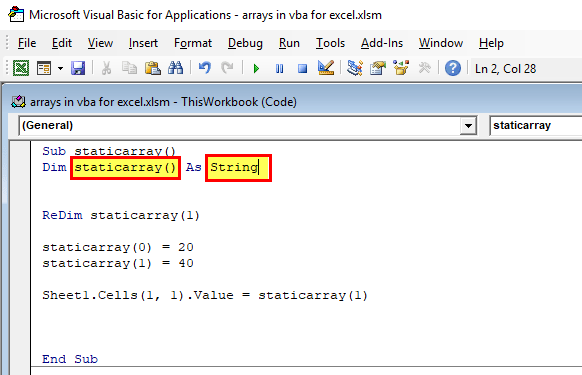Click the Insert UserForm toolbar icon

[44, 68]
